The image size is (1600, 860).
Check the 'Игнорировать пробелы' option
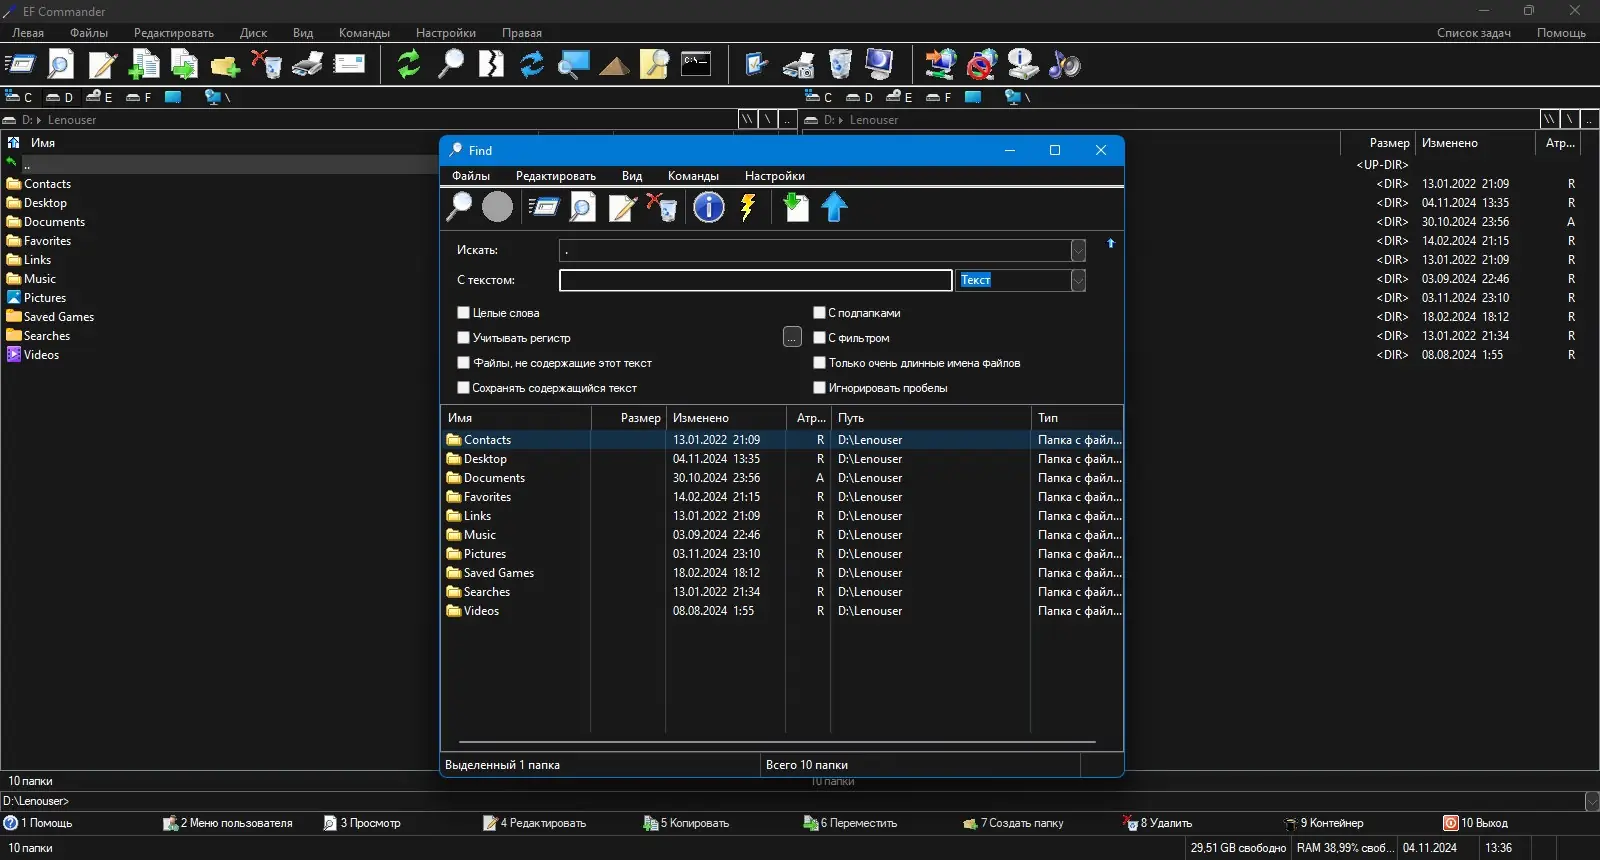click(819, 388)
